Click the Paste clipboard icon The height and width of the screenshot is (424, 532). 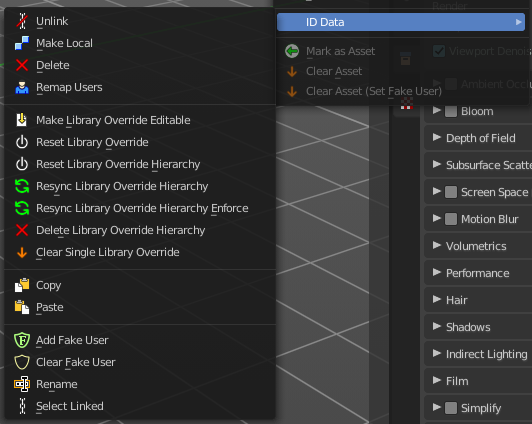(x=22, y=307)
